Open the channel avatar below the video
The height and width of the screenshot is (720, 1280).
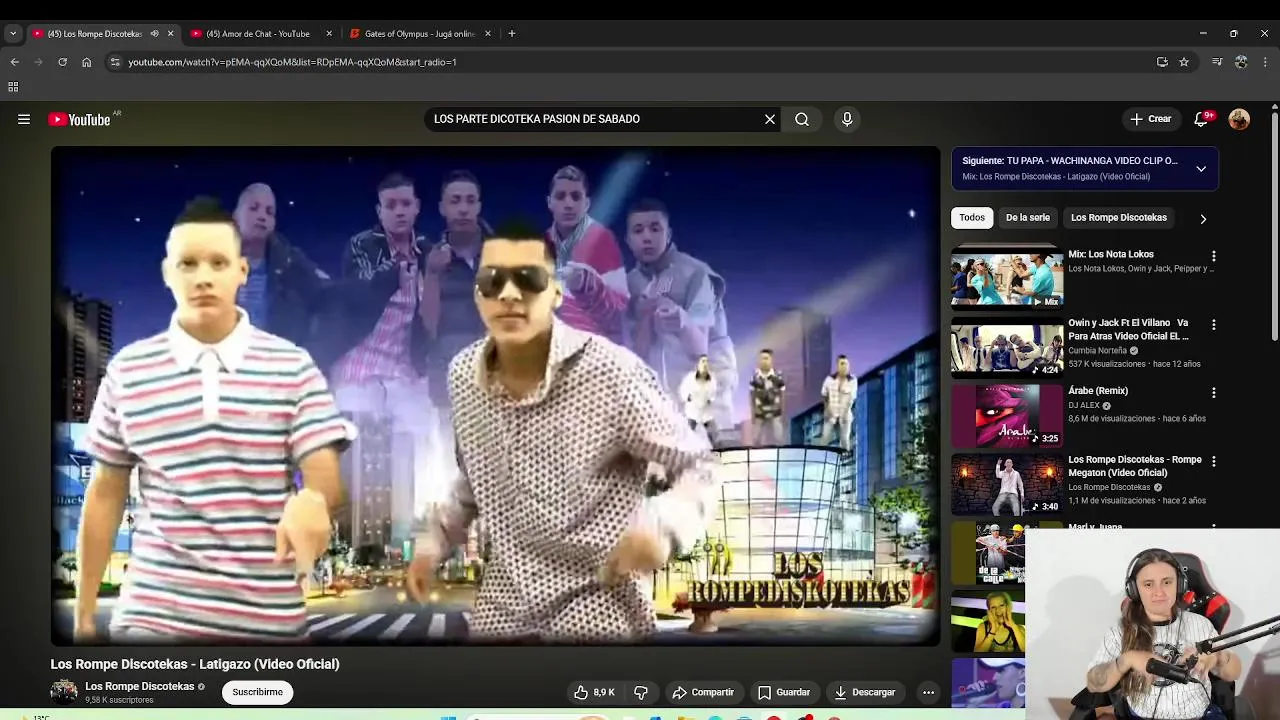64,691
